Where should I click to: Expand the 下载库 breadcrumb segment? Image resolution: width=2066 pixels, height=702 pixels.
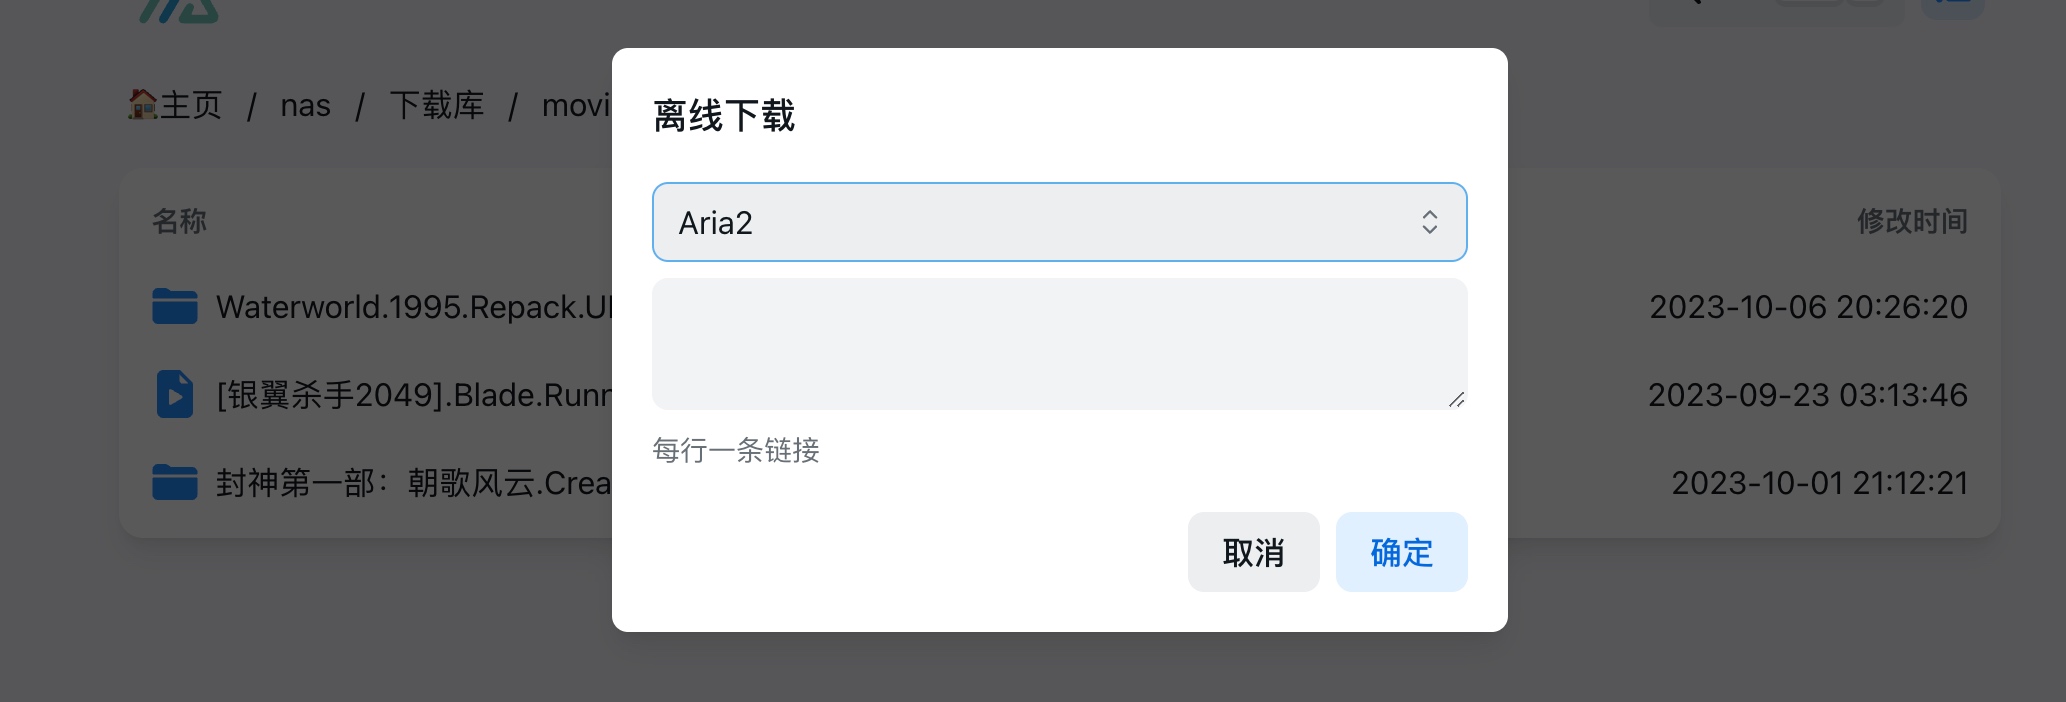[437, 104]
